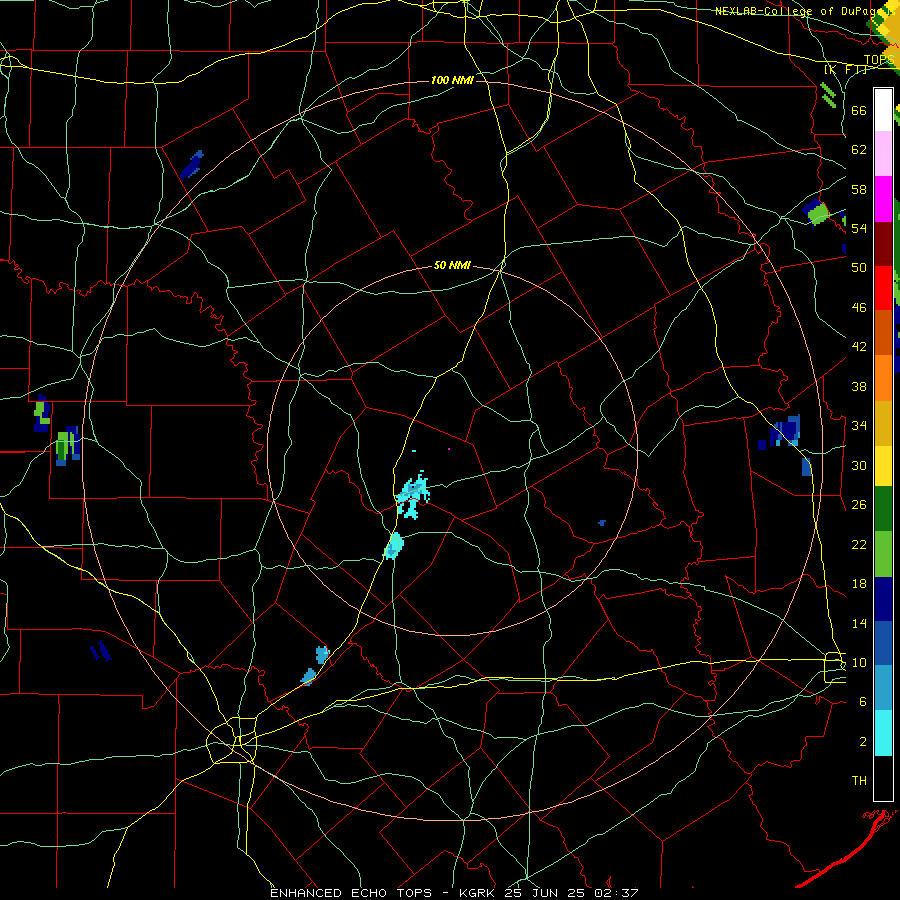
Task: Select the light green legend swatch
Action: pyautogui.click(x=883, y=554)
